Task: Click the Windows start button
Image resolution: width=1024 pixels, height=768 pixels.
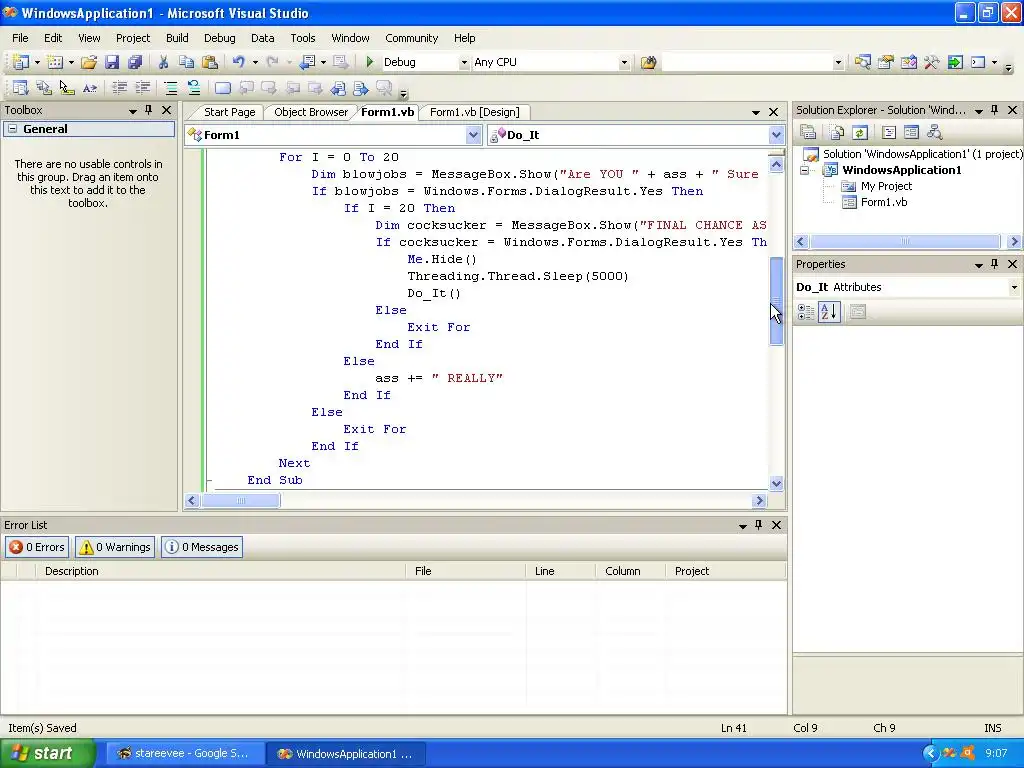Action: pos(48,754)
